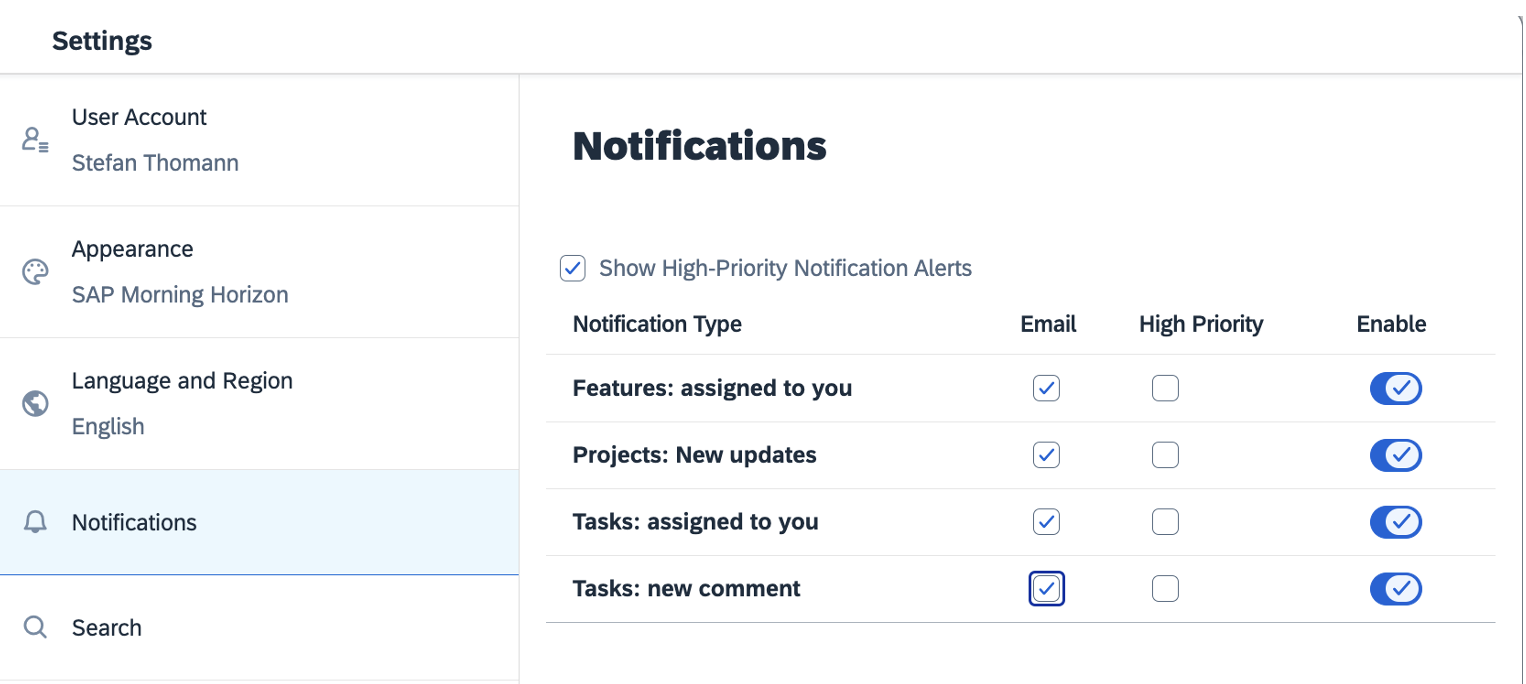Click the User Account person icon
Screen dimensions: 1526x684
tap(36, 140)
